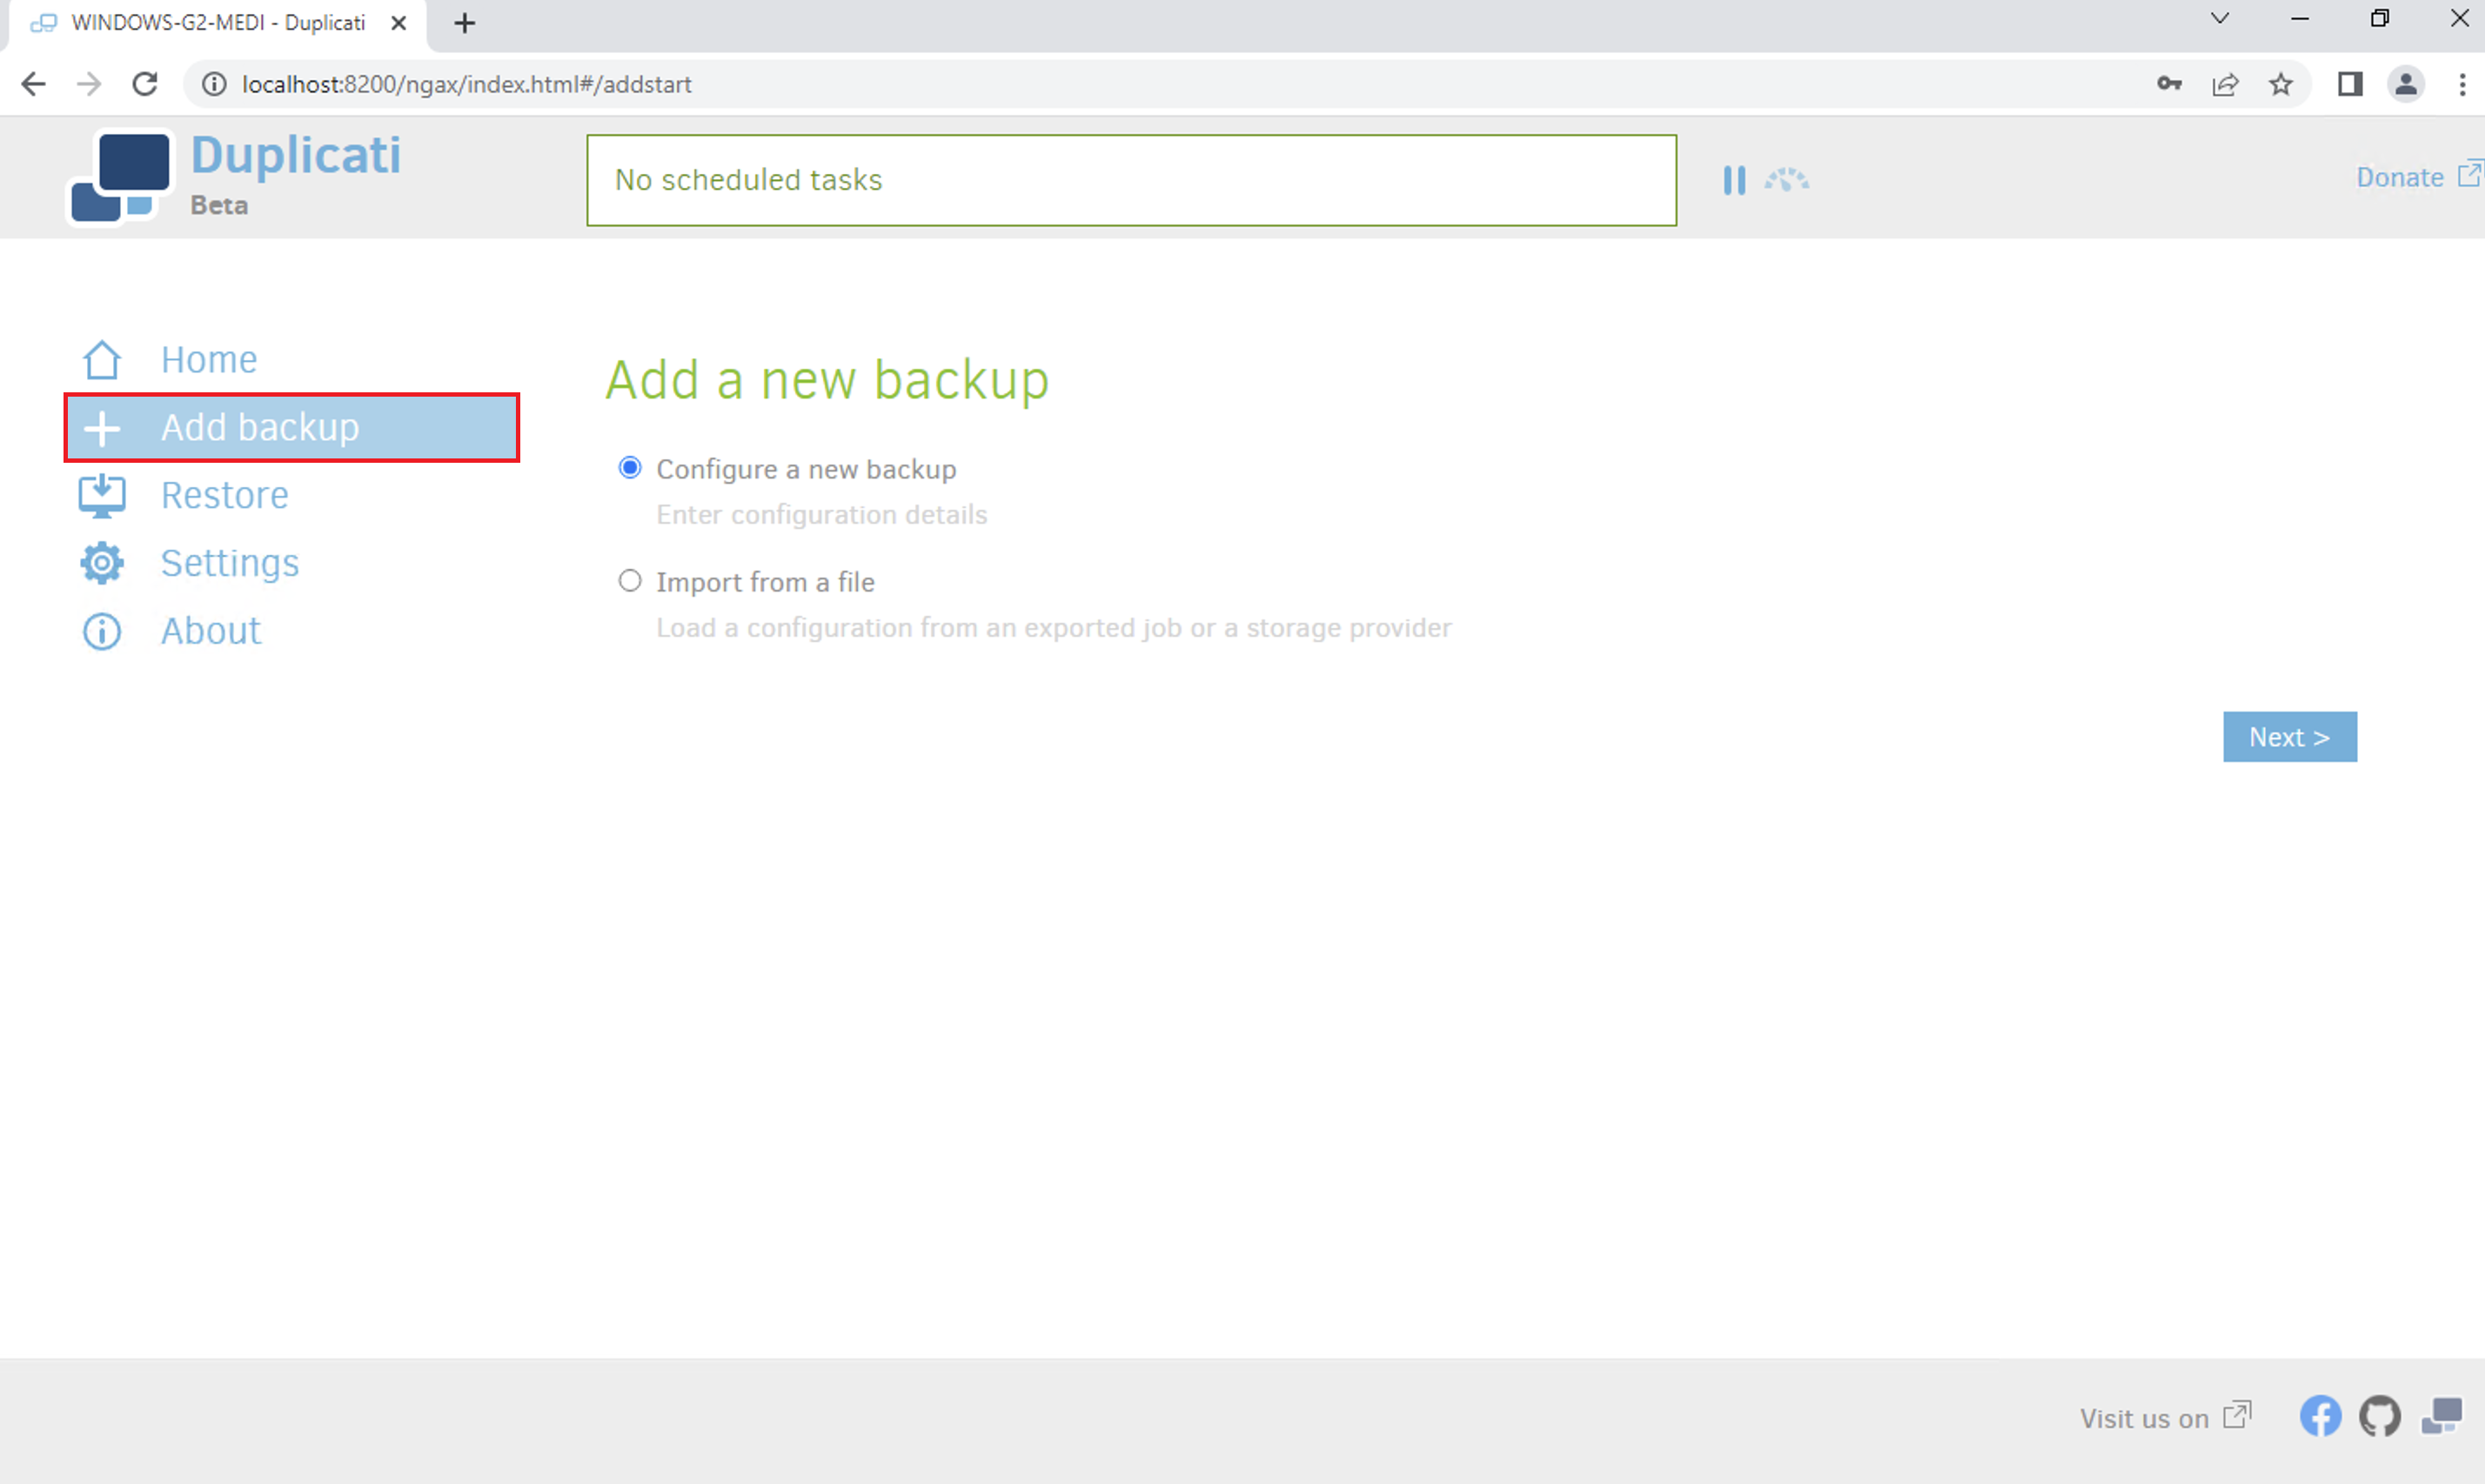Open Duplicati GitHub page icon
Image resolution: width=2485 pixels, height=1484 pixels.
(x=2380, y=1416)
